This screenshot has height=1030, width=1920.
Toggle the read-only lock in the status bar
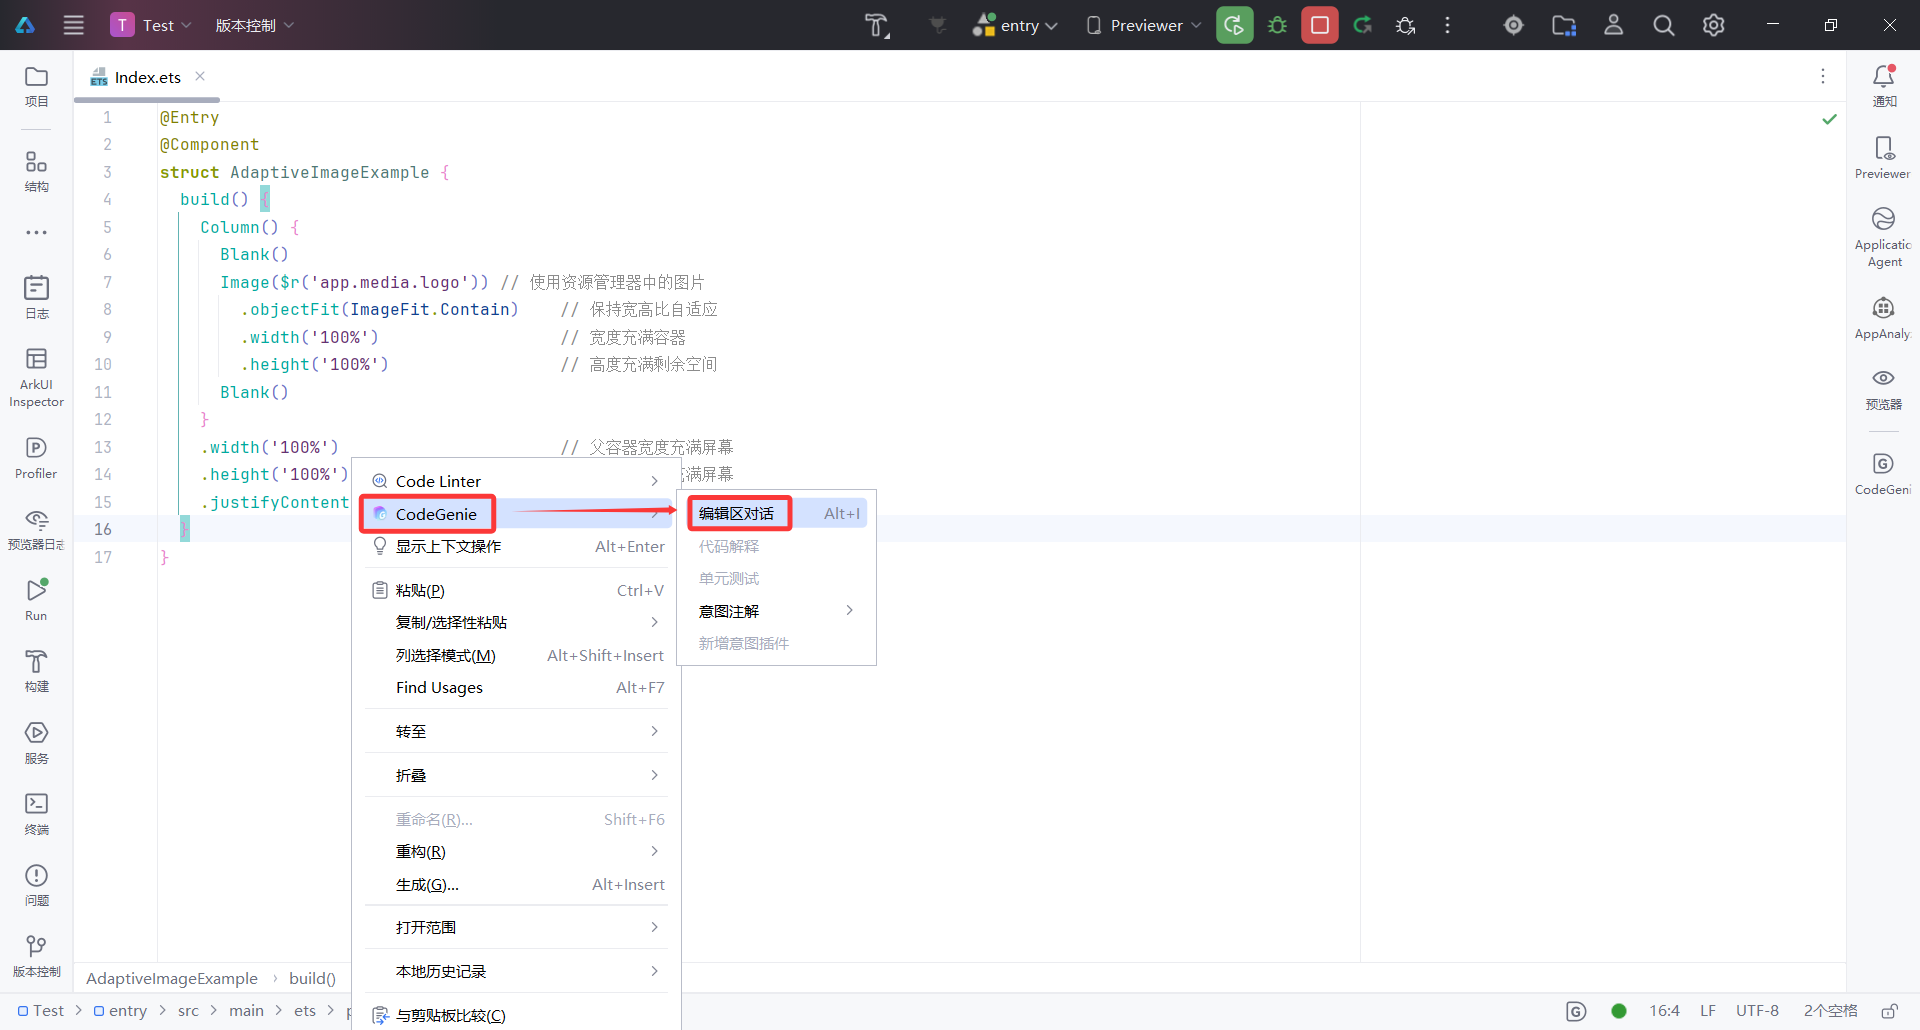(x=1889, y=1011)
